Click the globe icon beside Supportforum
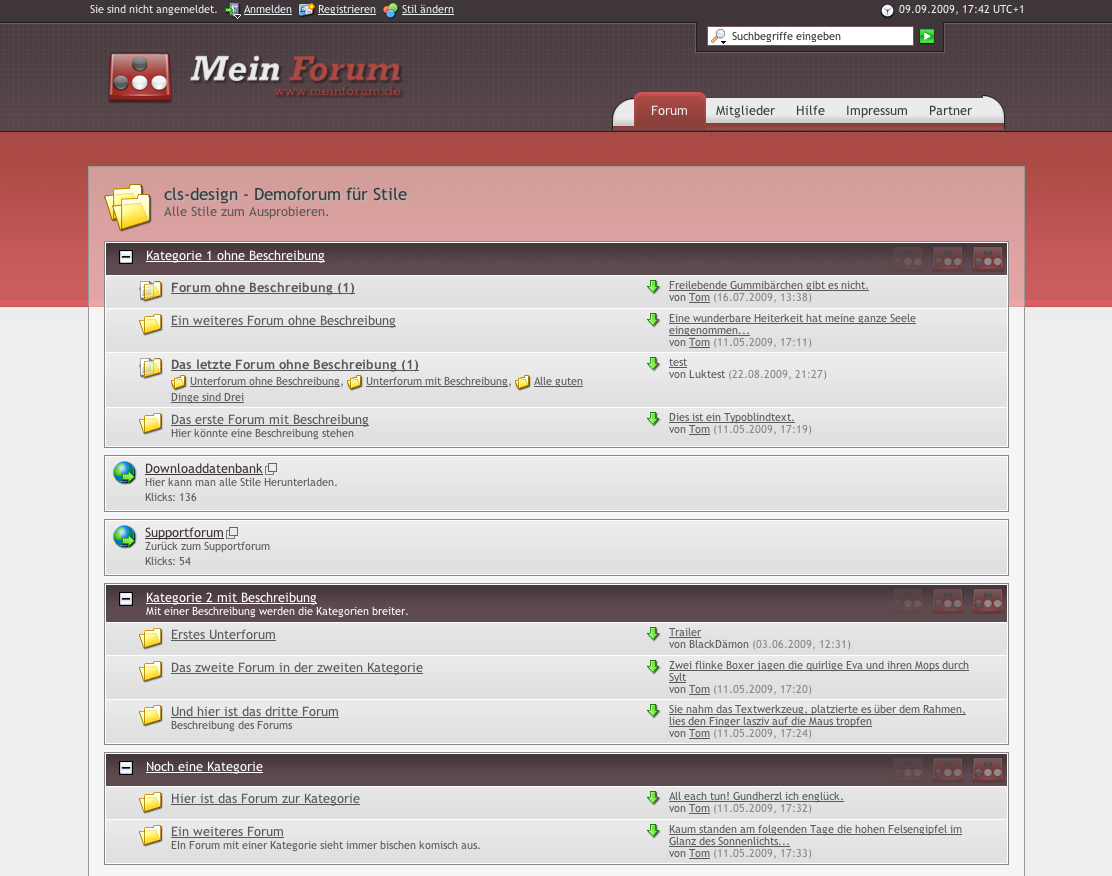Viewport: 1112px width, 876px height. [124, 537]
